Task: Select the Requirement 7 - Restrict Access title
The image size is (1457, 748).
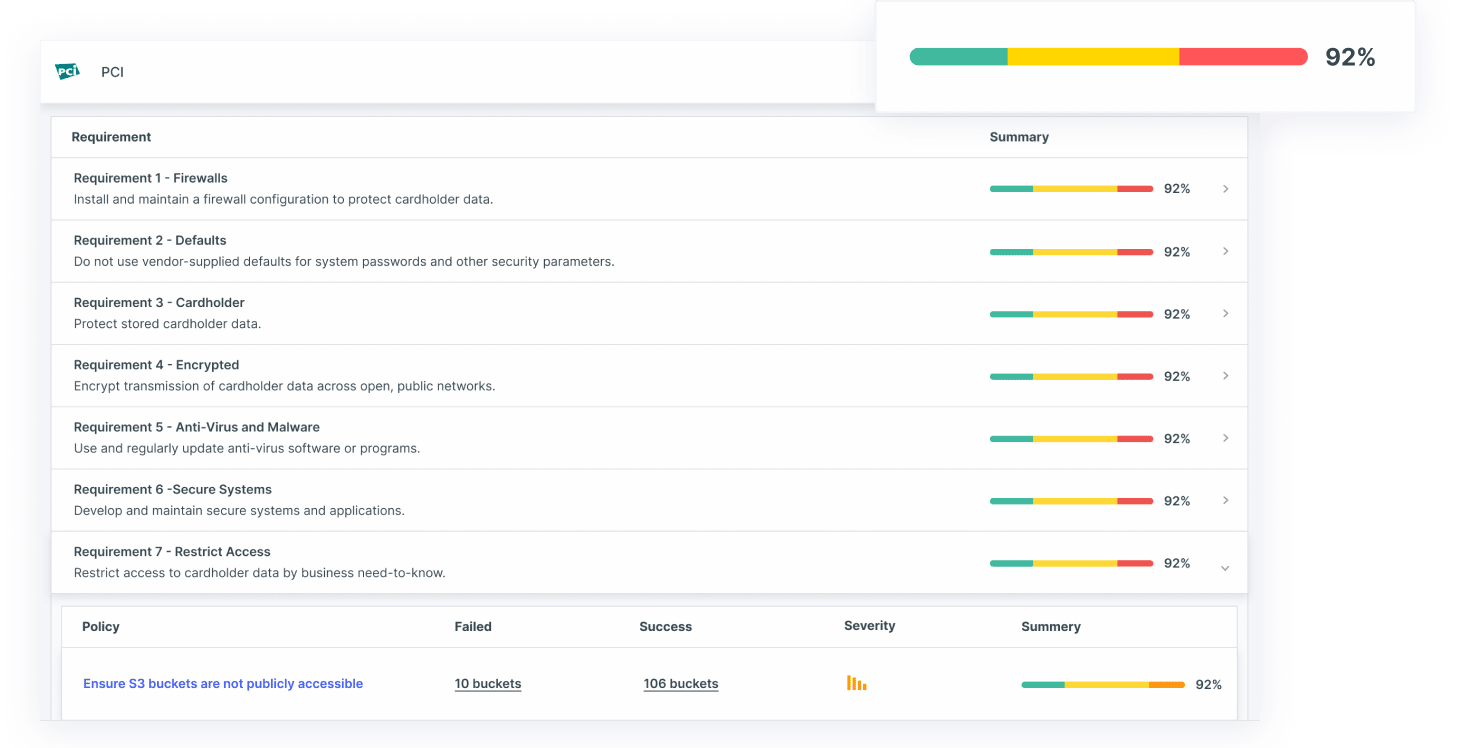Action: pyautogui.click(x=172, y=551)
